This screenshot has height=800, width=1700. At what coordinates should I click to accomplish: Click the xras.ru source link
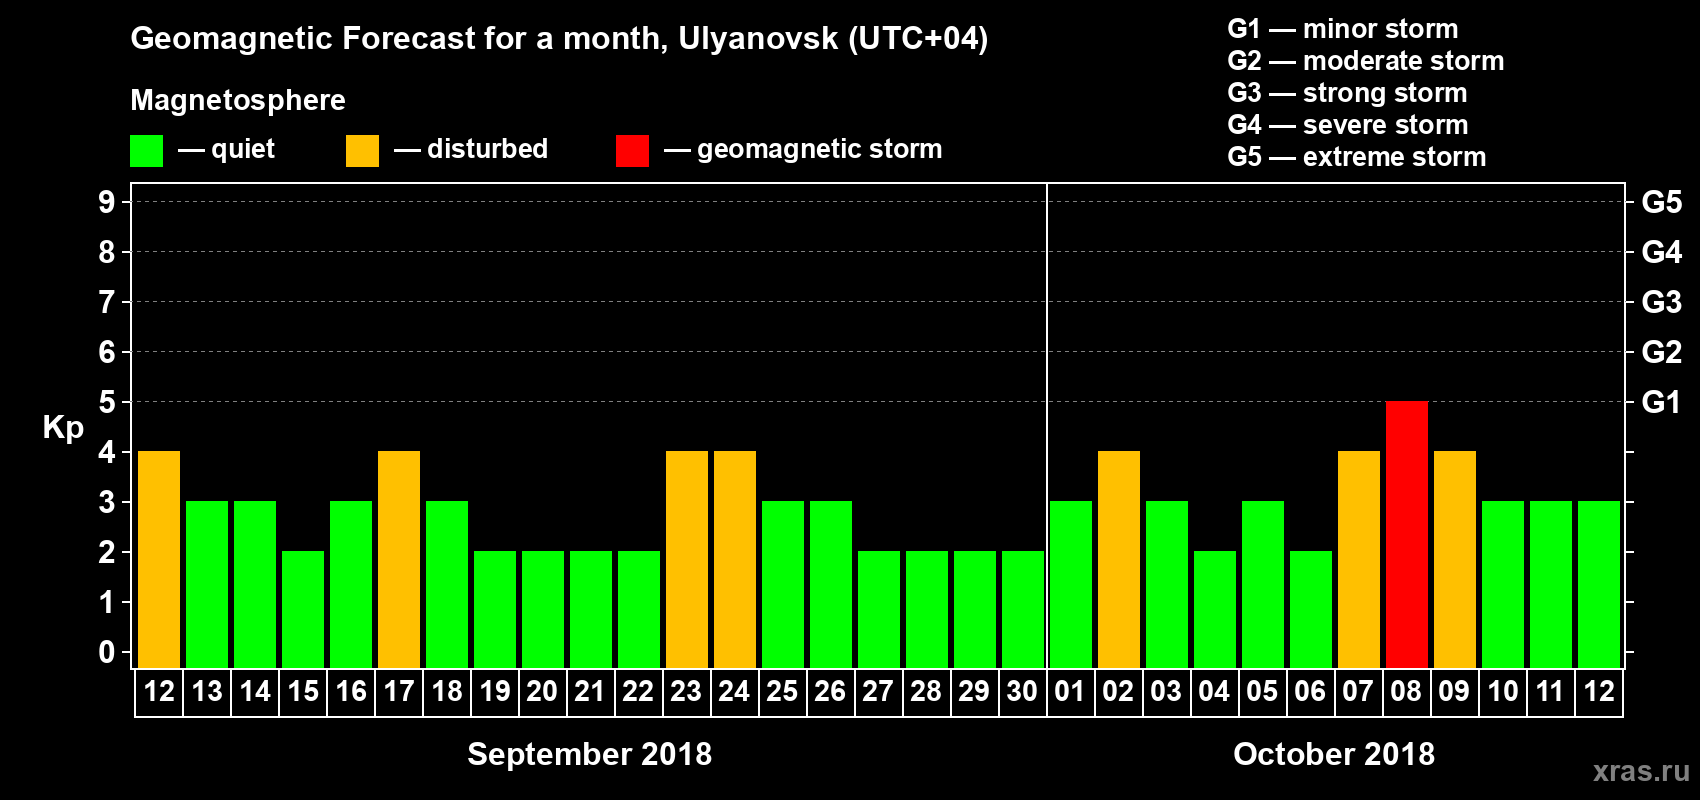pos(1641,771)
